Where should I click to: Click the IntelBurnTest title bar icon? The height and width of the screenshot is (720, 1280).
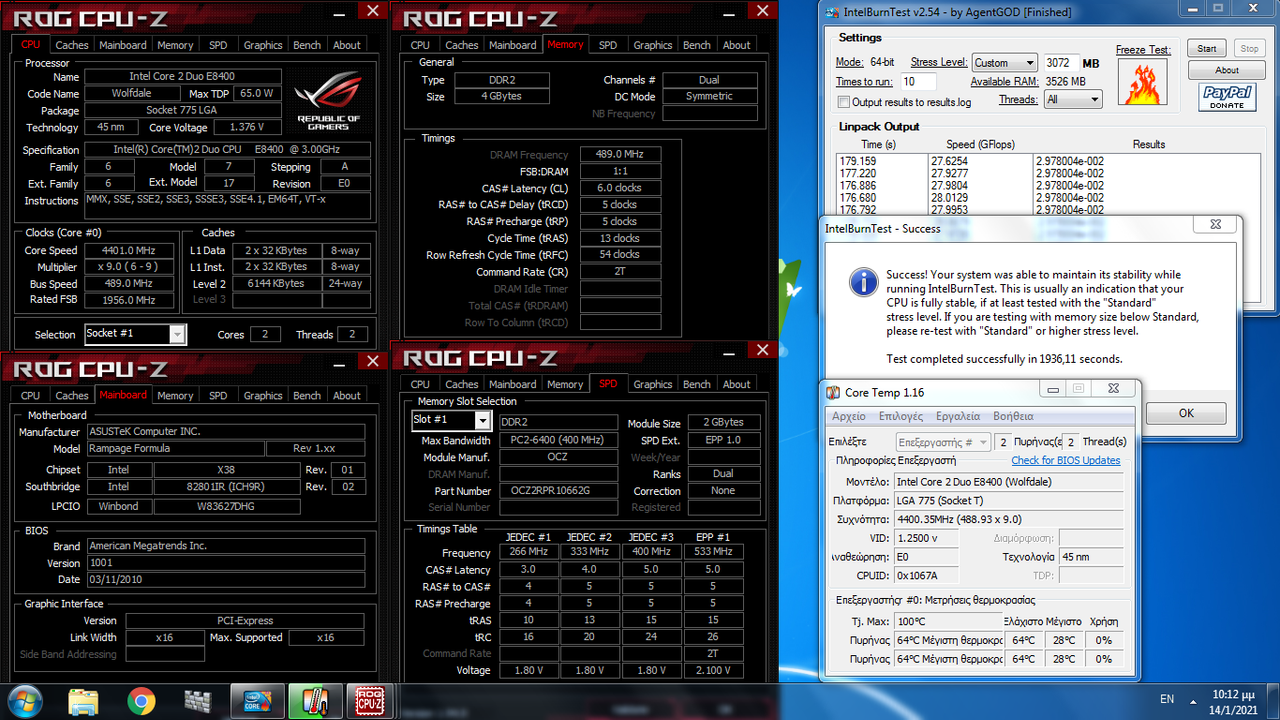pos(831,12)
